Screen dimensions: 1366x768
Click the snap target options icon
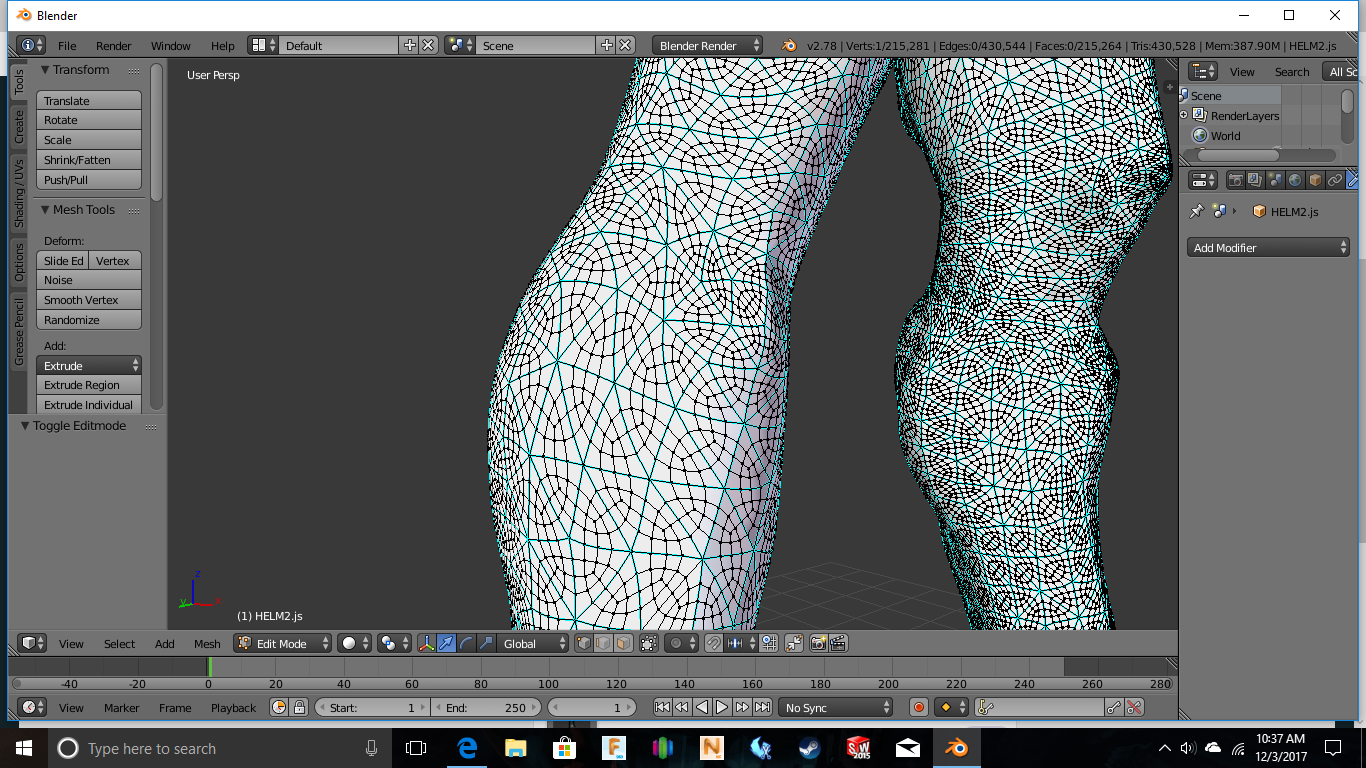pyautogui.click(x=768, y=643)
